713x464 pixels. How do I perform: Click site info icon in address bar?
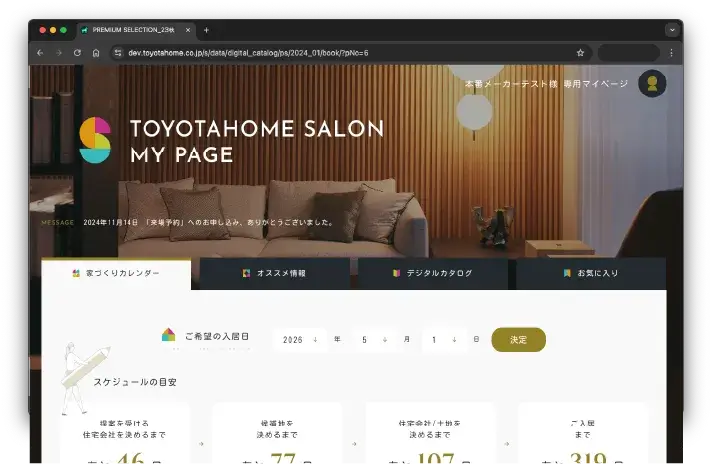click(117, 52)
